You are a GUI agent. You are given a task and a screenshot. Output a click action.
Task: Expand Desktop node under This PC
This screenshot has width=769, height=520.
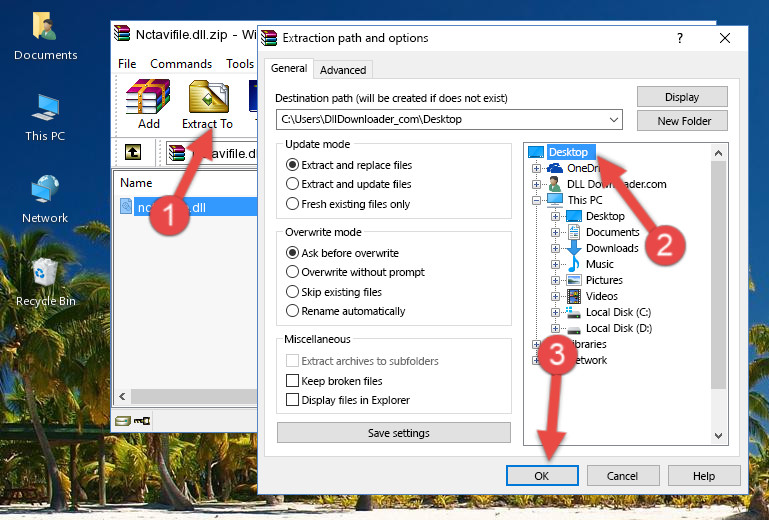[555, 216]
